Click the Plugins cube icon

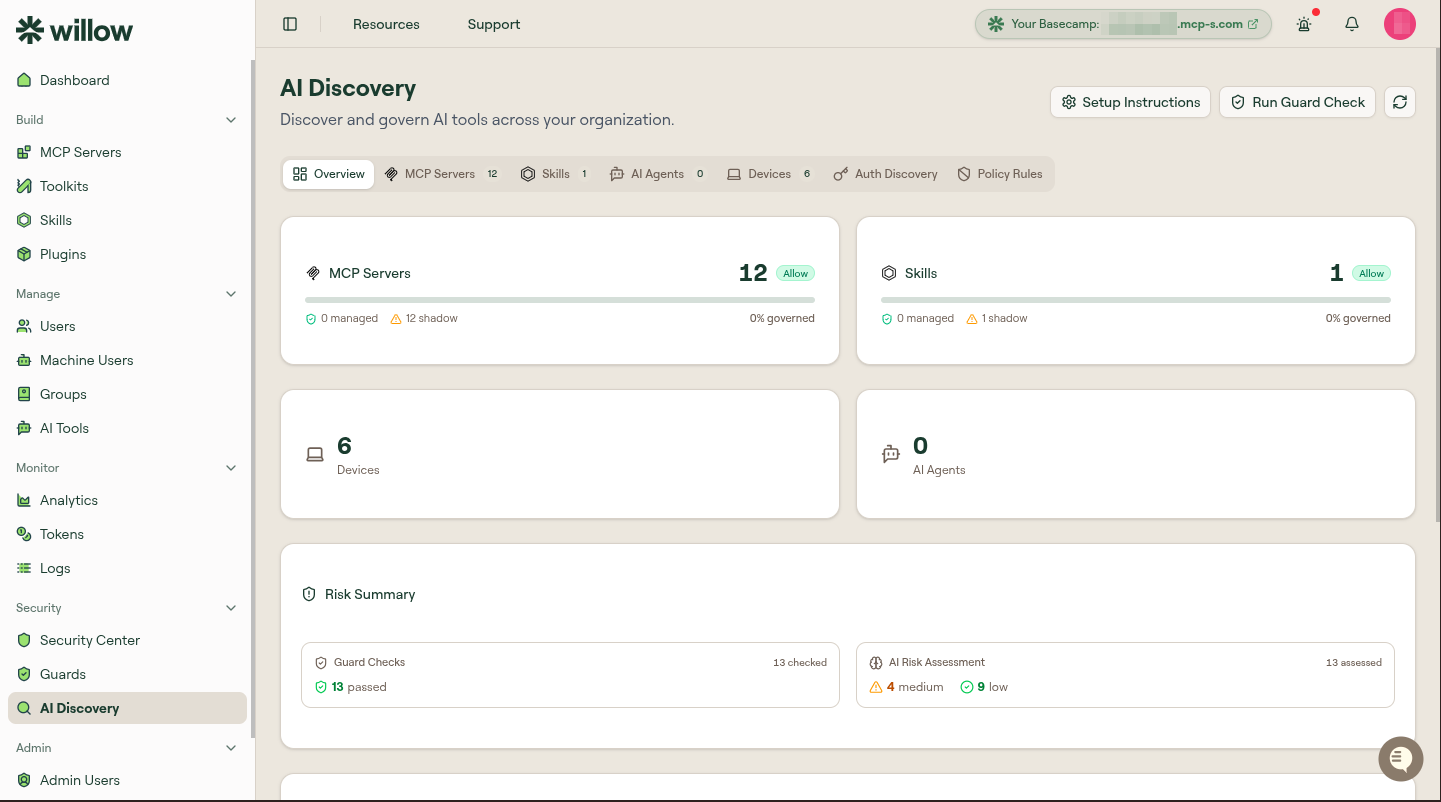(24, 254)
